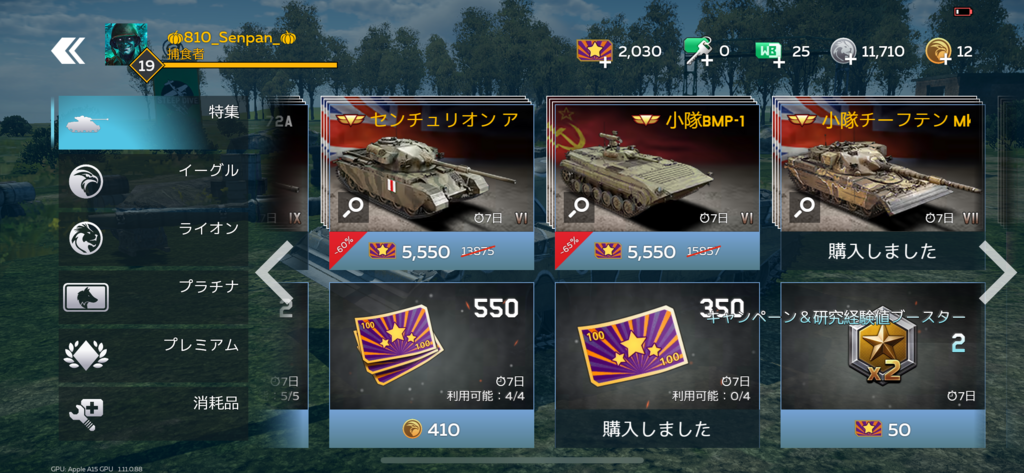This screenshot has width=1024, height=473.
Task: Open the プレミアム category
Action: 153,355
